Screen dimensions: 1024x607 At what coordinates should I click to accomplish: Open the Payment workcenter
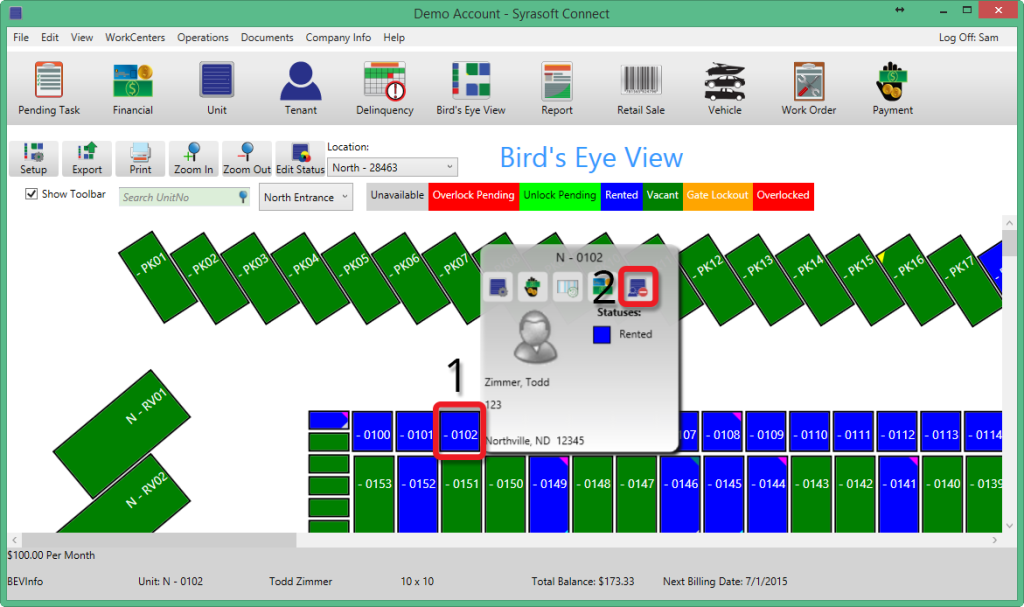(x=893, y=88)
